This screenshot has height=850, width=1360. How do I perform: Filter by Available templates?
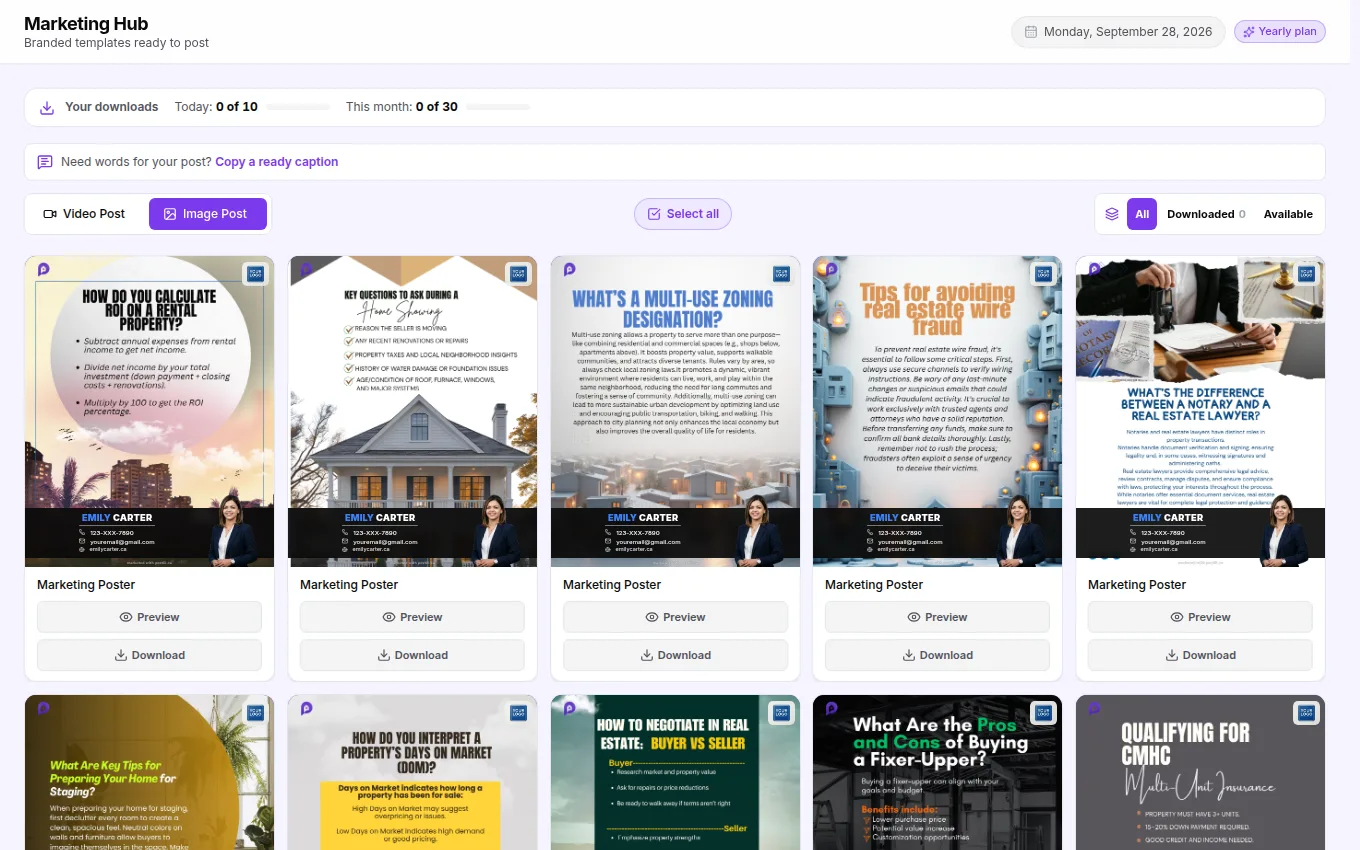(x=1288, y=214)
